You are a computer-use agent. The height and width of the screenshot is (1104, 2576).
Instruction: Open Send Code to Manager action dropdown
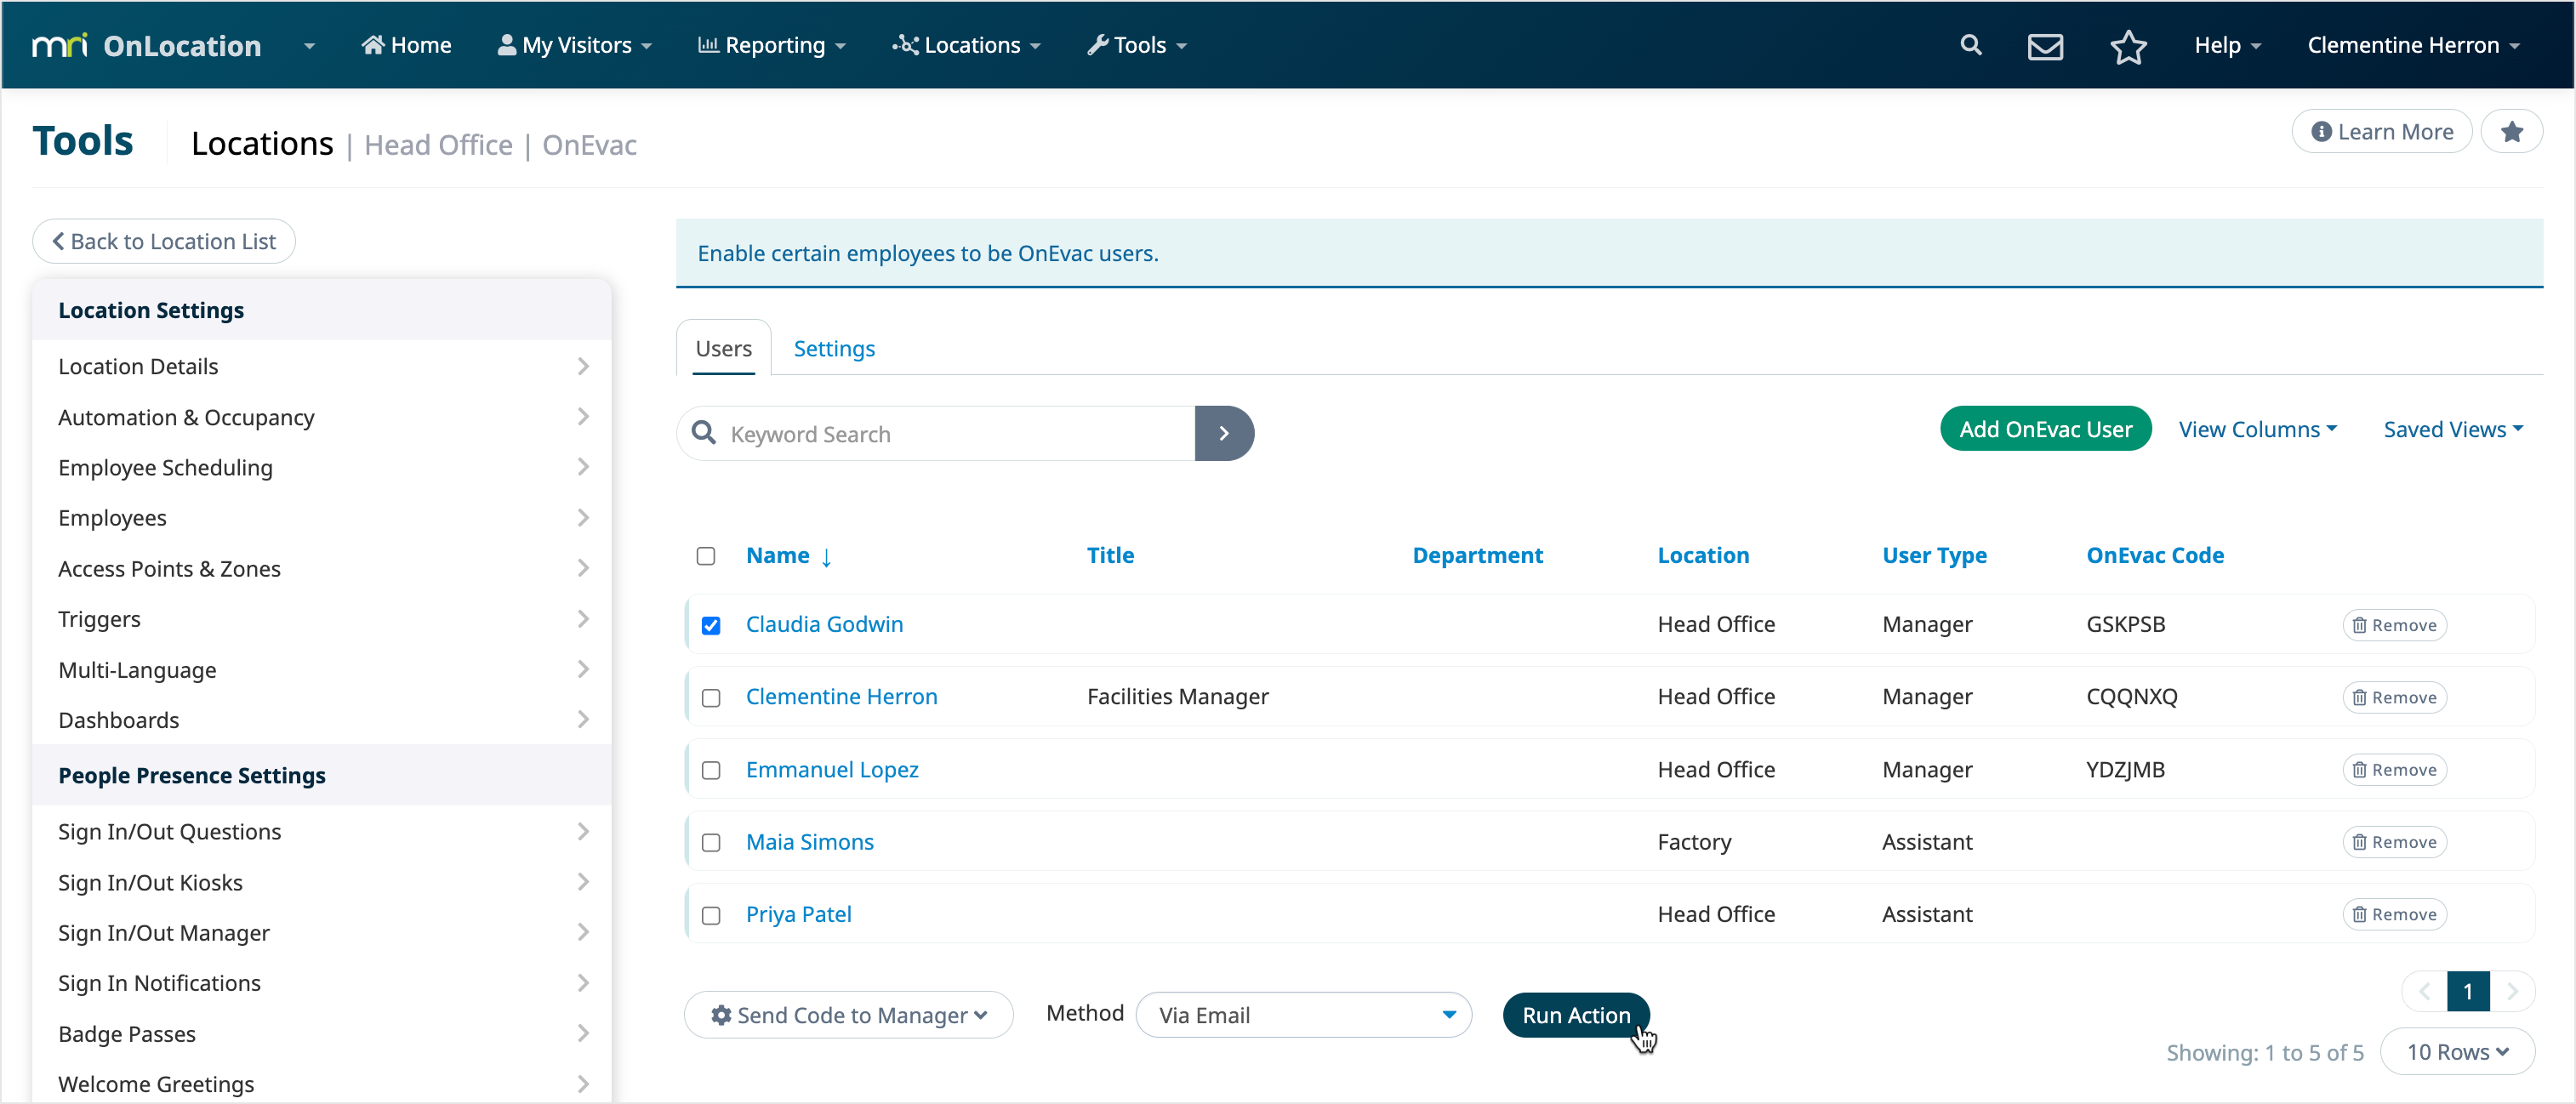click(x=849, y=1015)
